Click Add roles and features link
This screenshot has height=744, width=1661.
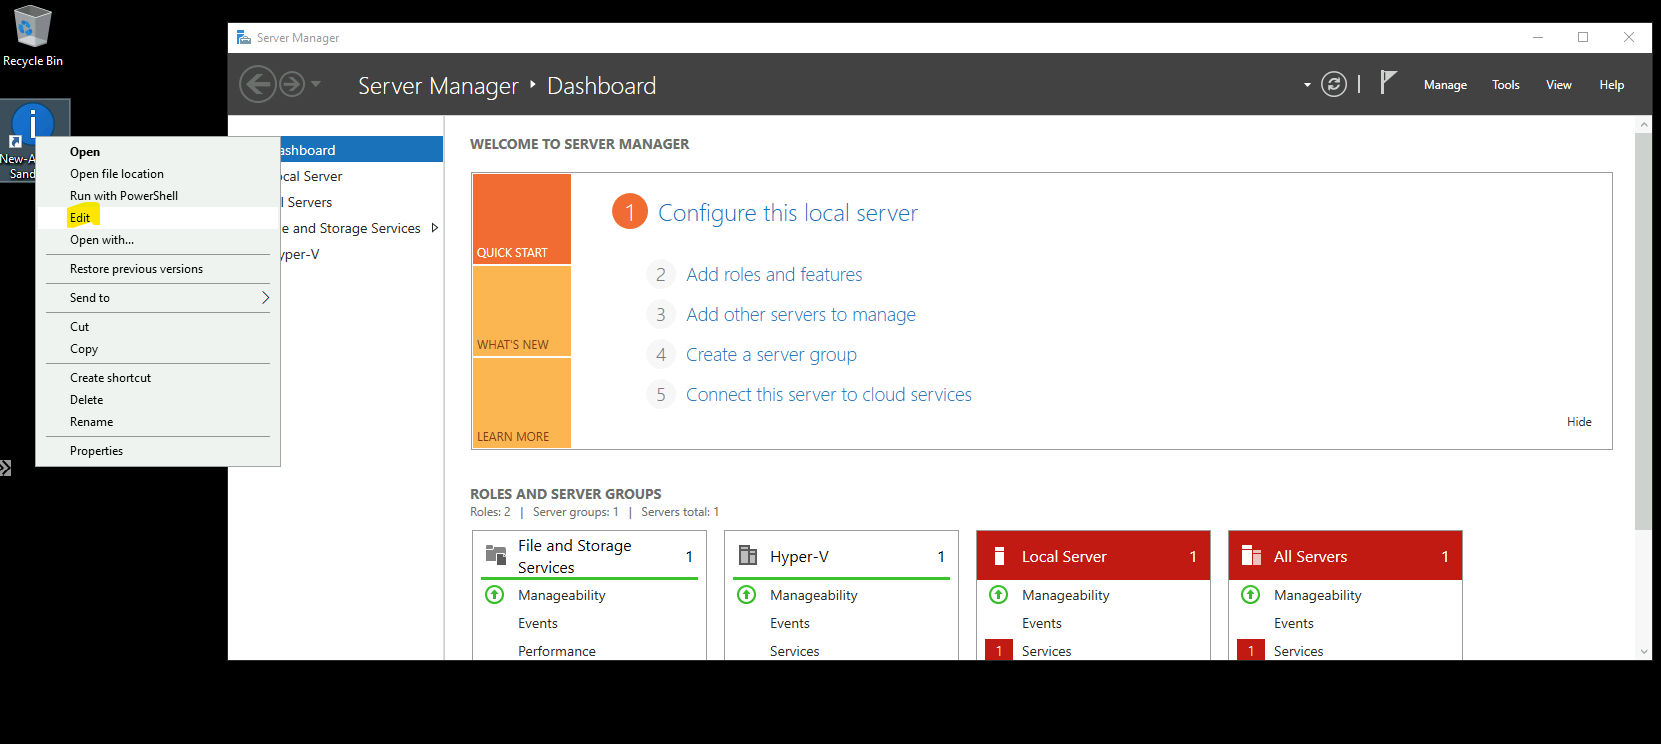(774, 275)
